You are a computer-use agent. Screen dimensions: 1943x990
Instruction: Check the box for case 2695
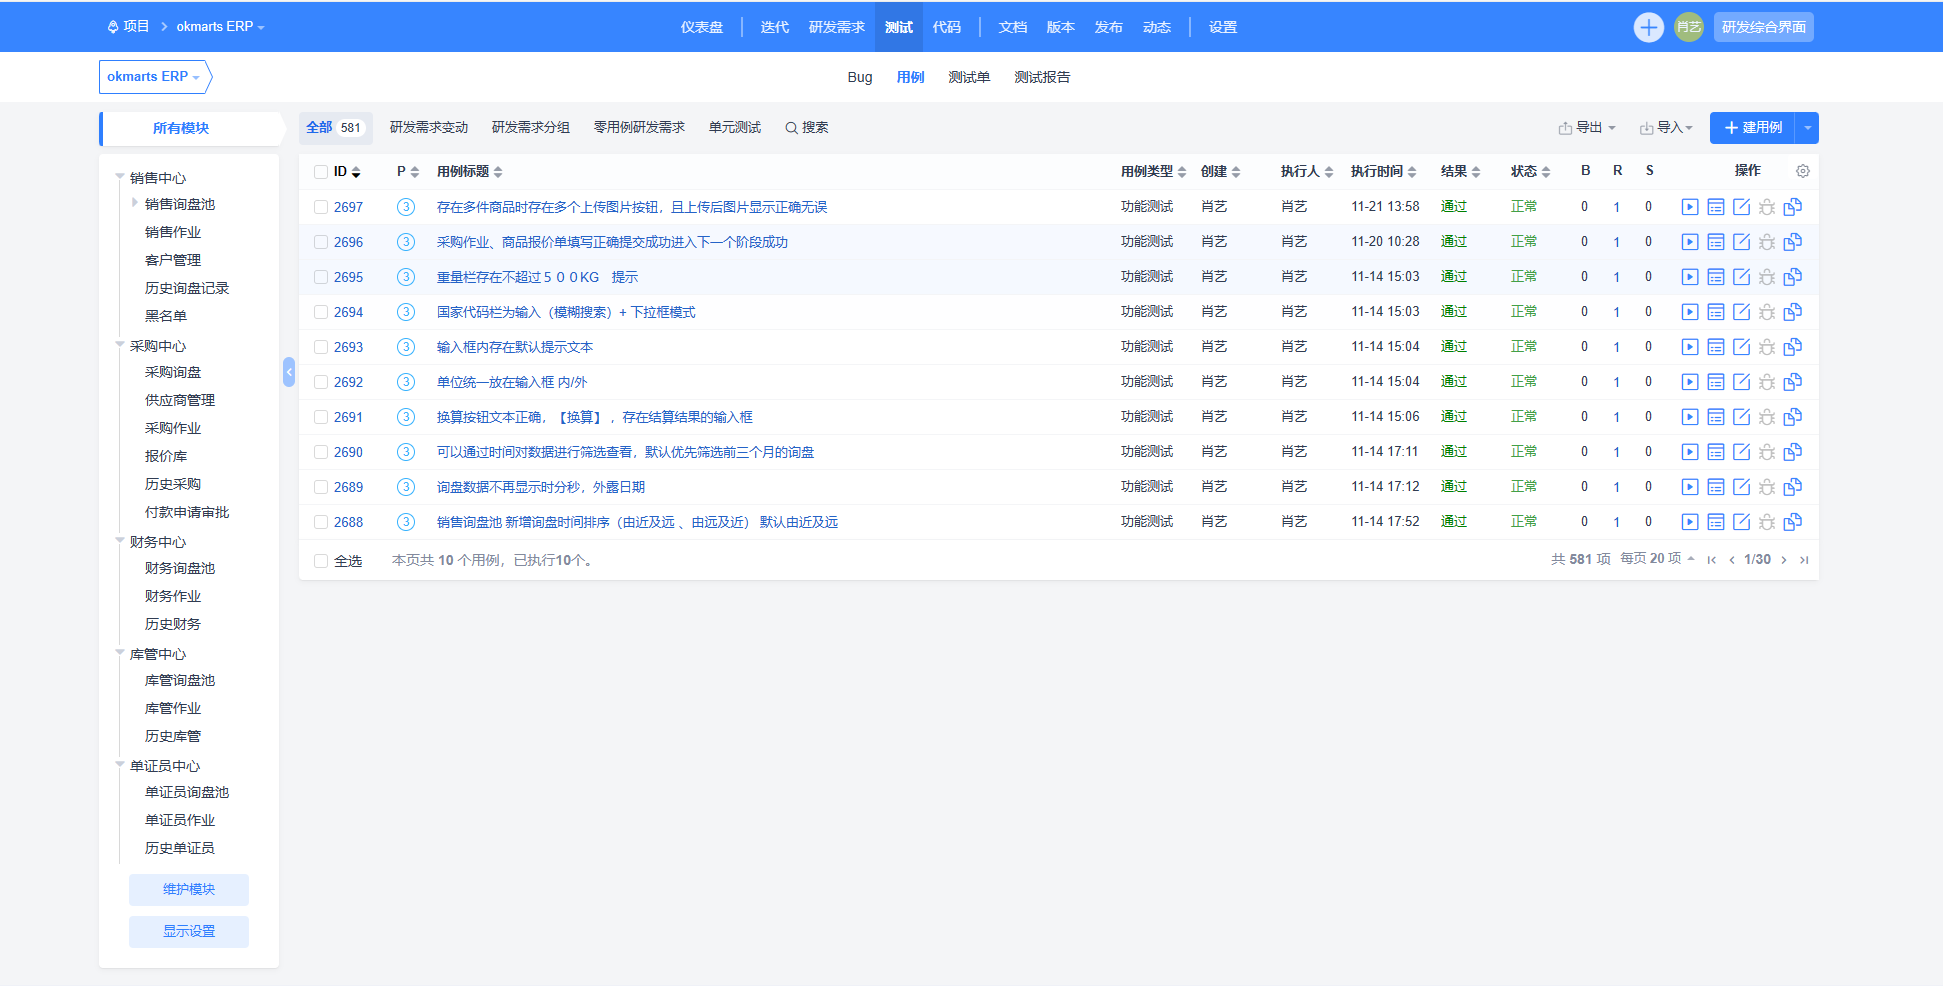(321, 277)
